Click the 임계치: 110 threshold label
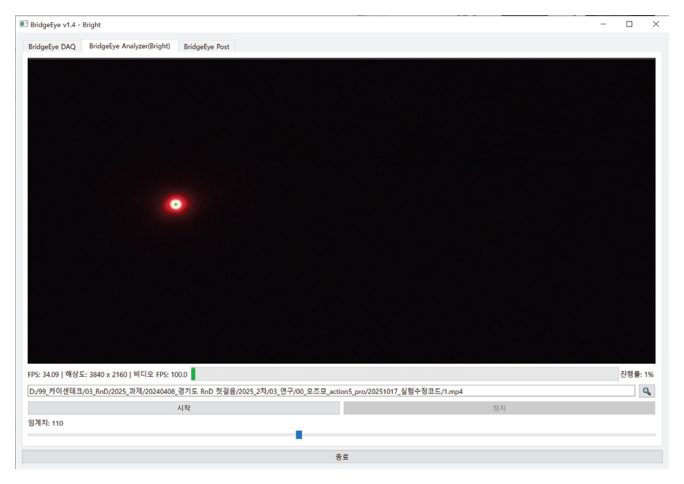The height and width of the screenshot is (484, 684). pos(45,423)
